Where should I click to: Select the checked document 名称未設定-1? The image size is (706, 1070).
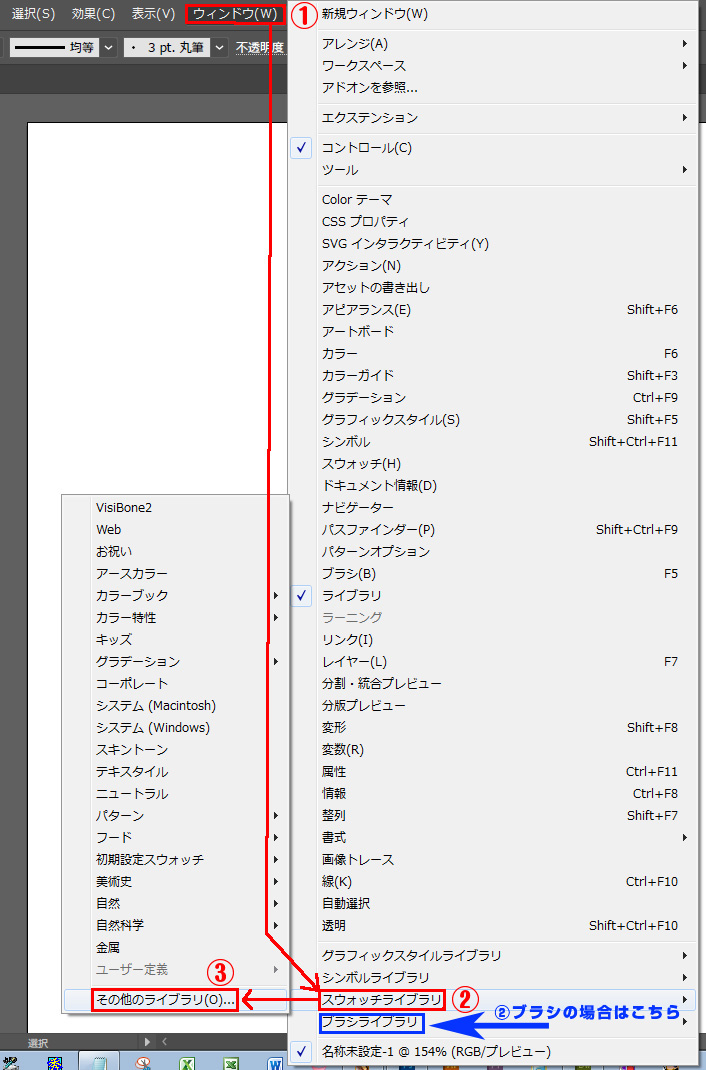click(x=435, y=1051)
